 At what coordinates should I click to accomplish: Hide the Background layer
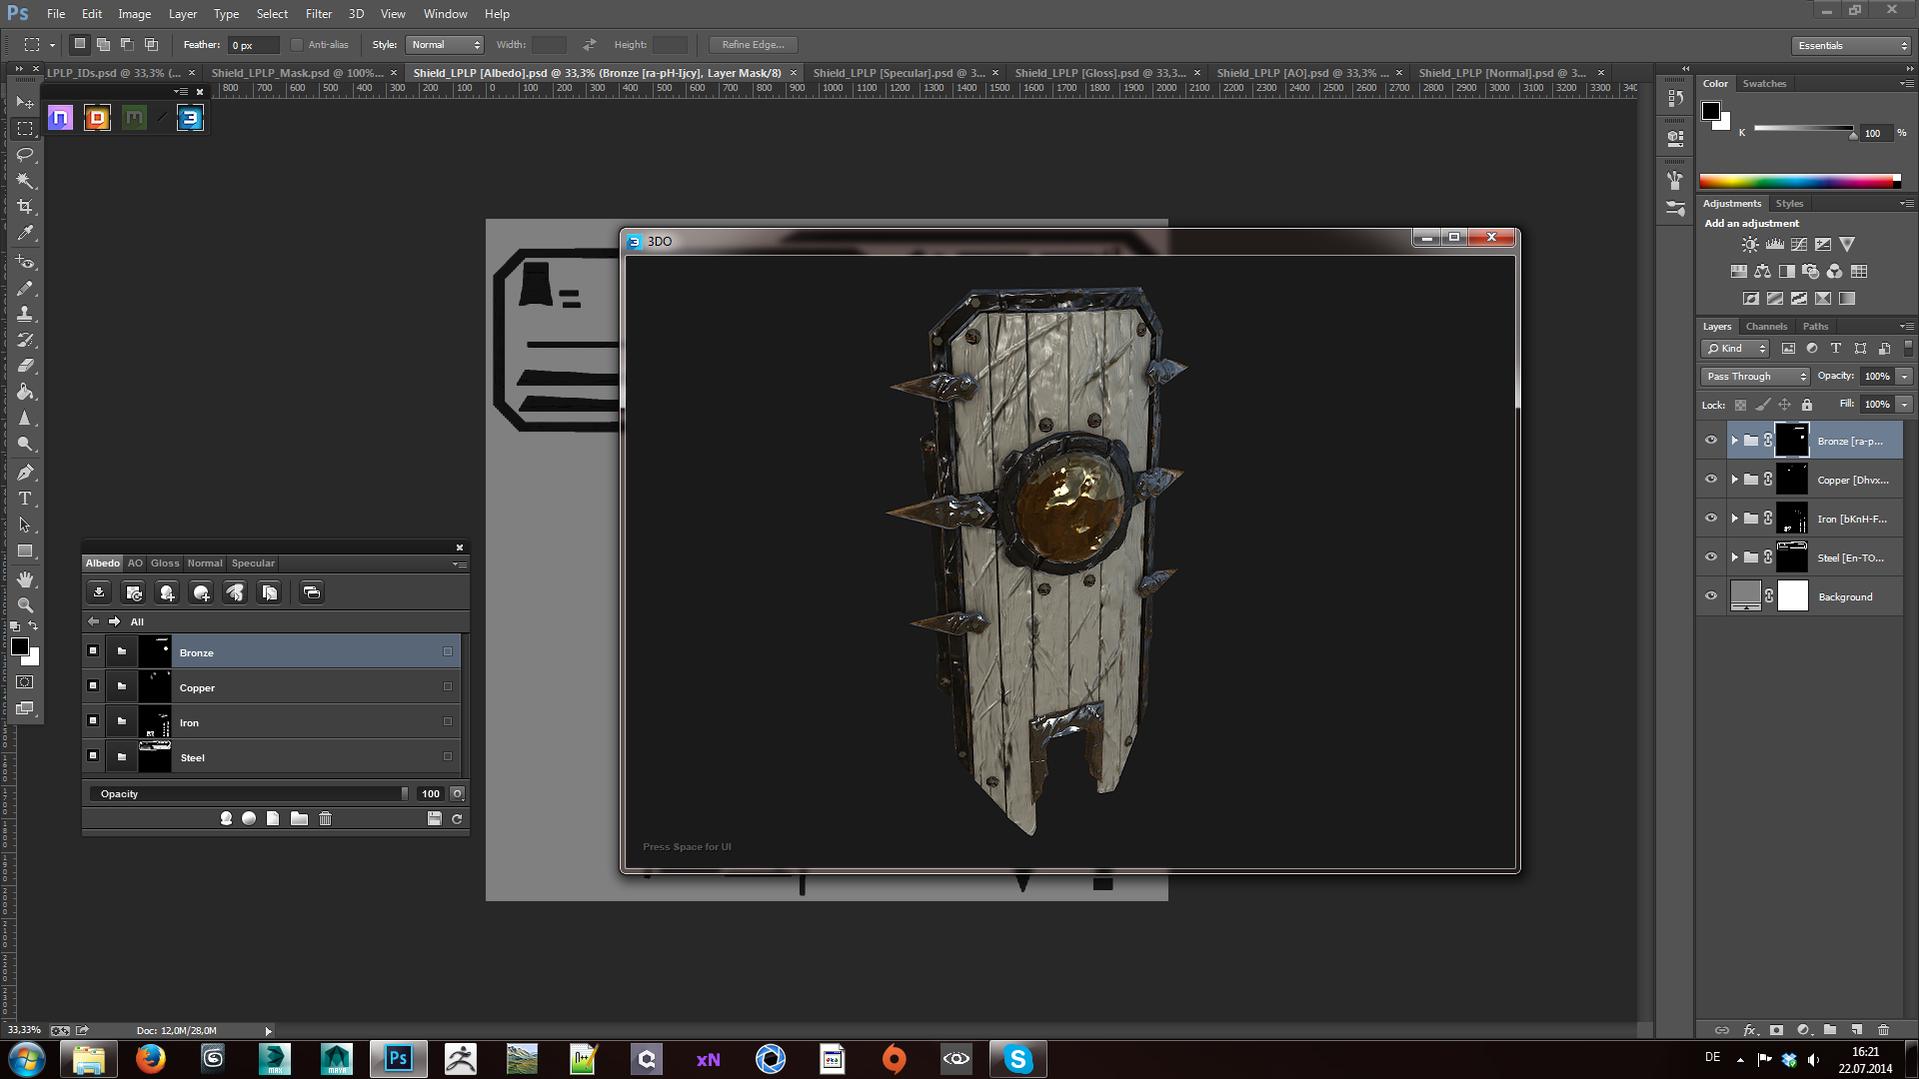tap(1711, 596)
